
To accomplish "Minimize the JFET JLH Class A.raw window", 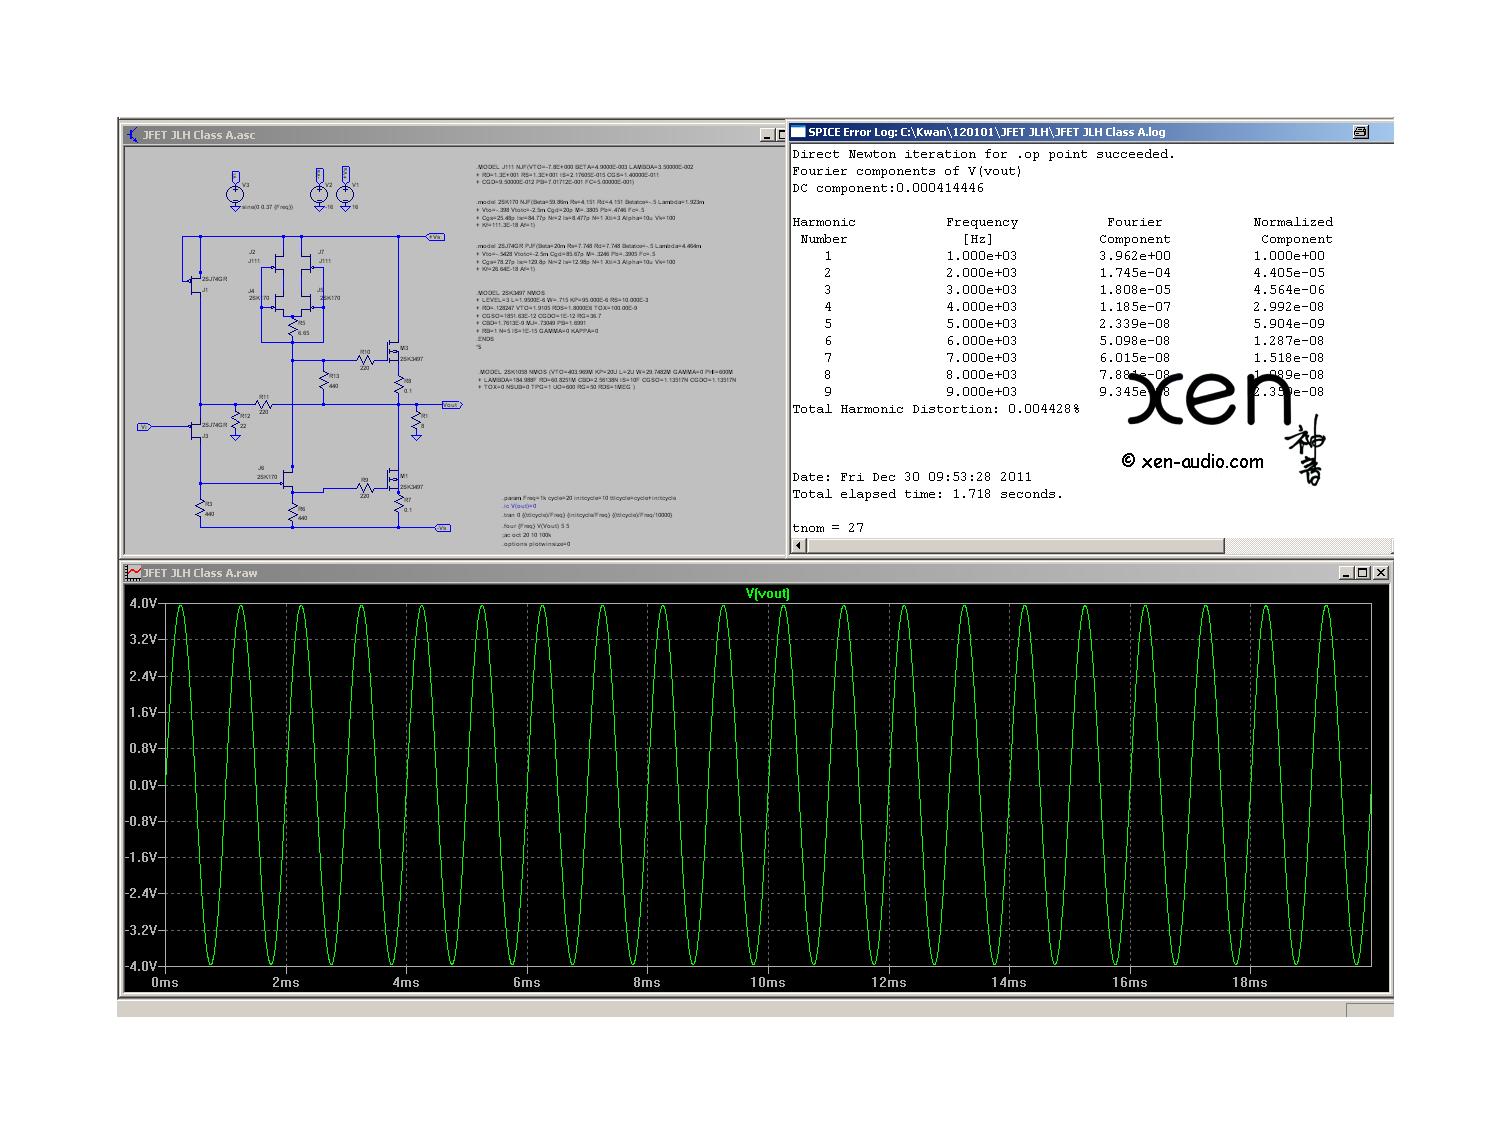I will pos(1345,573).
